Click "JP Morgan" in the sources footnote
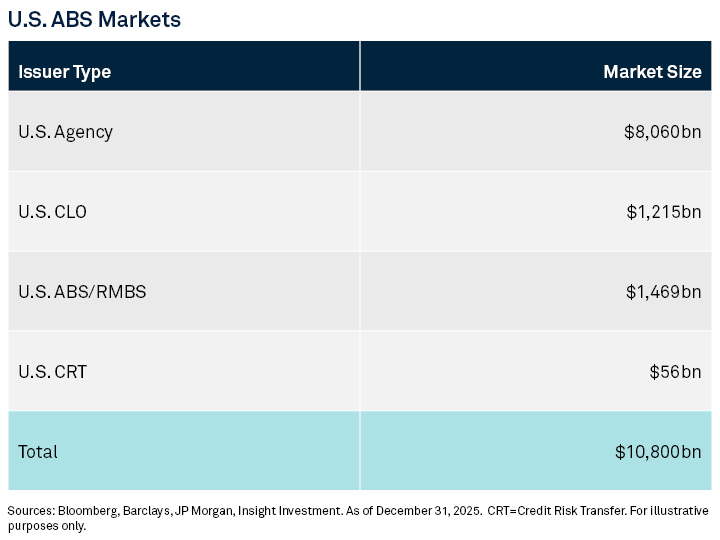Image resolution: width=720 pixels, height=540 pixels. tap(206, 511)
